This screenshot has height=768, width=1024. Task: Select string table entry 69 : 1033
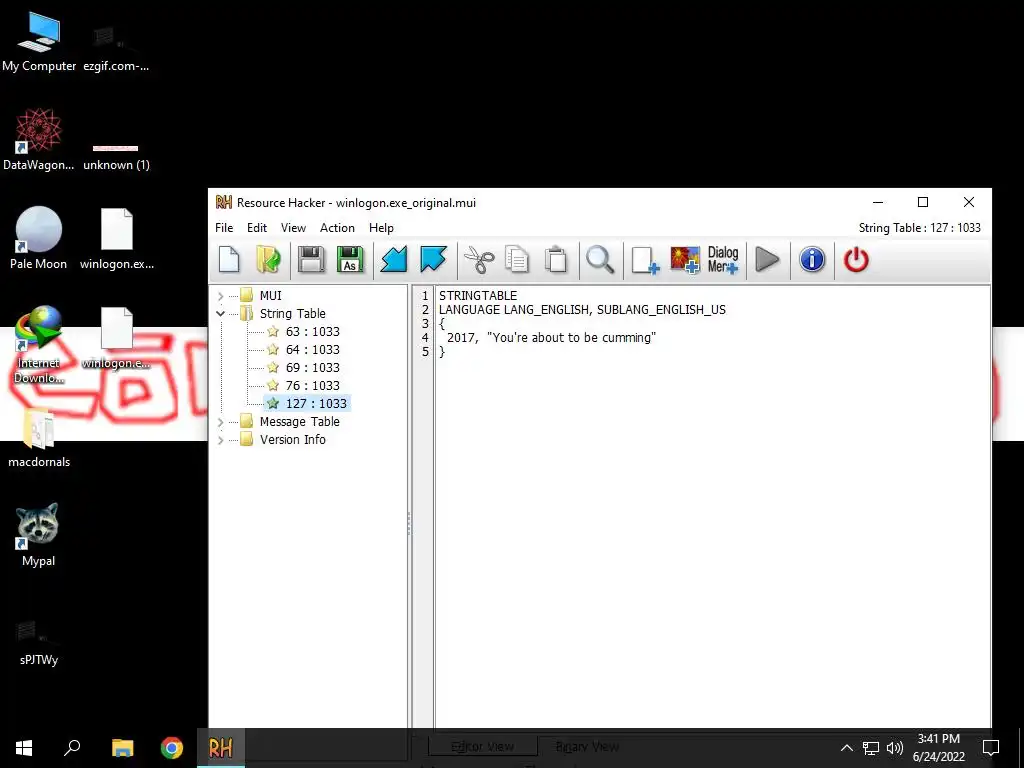312,368
